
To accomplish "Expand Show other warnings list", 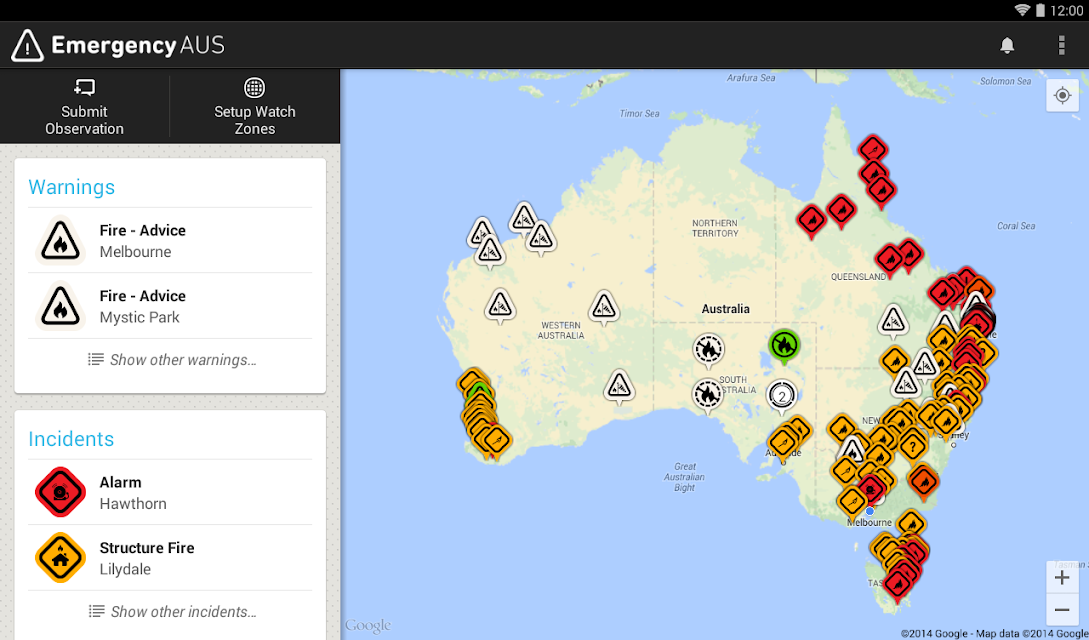I will (x=171, y=360).
